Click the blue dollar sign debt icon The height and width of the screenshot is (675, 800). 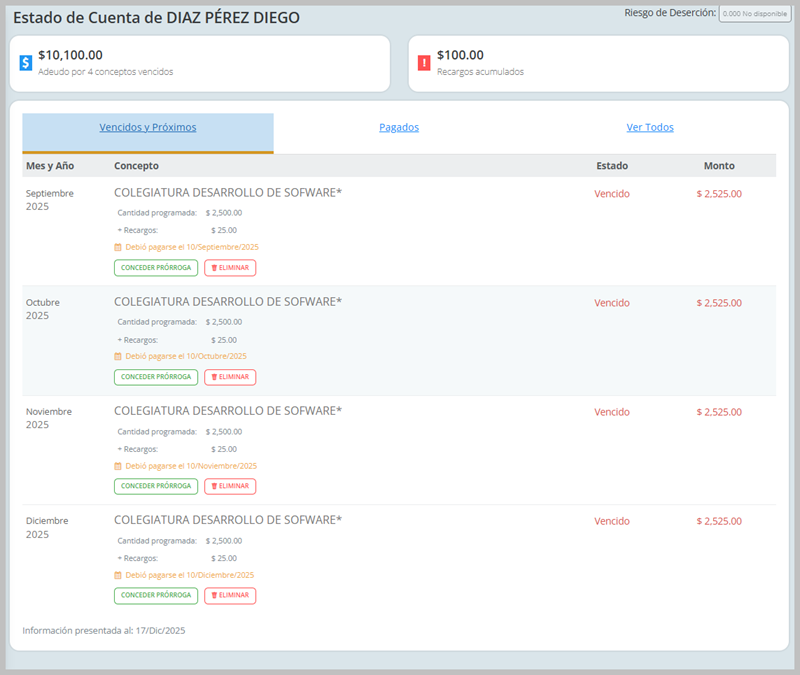26,63
